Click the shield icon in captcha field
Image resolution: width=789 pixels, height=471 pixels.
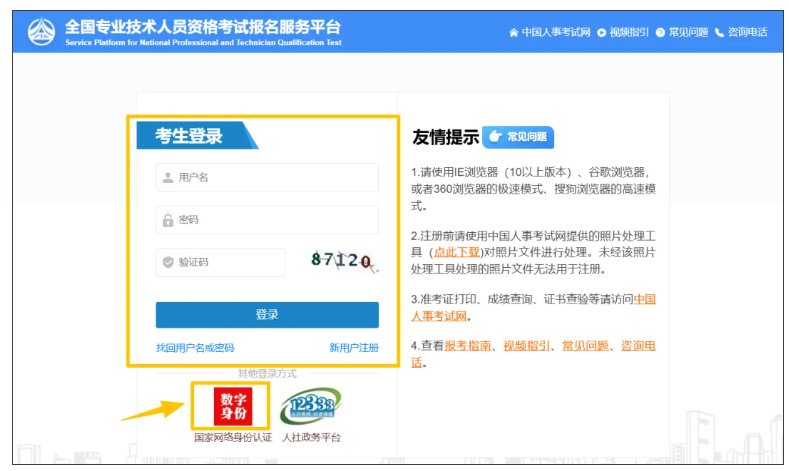167,262
